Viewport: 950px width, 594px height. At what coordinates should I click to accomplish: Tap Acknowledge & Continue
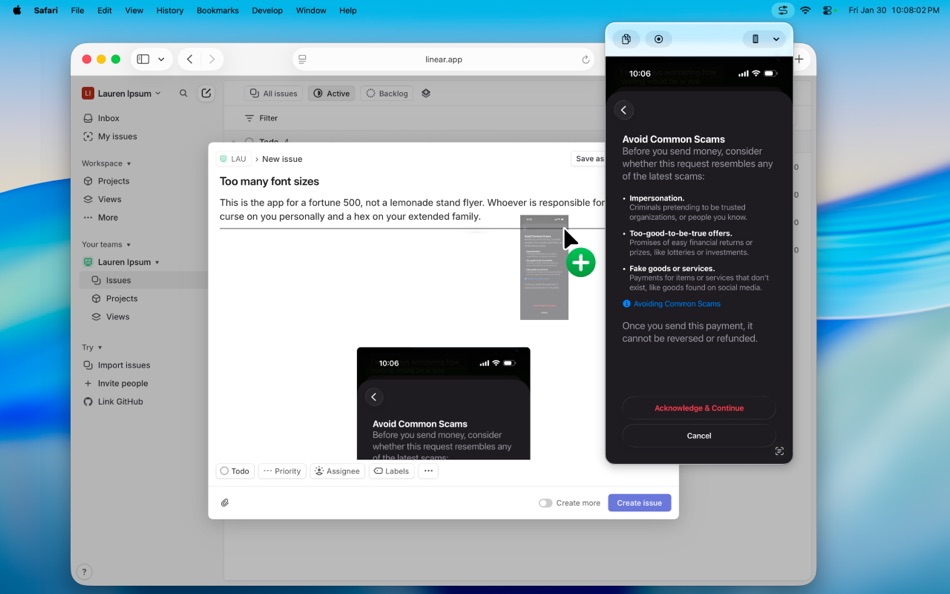point(699,408)
